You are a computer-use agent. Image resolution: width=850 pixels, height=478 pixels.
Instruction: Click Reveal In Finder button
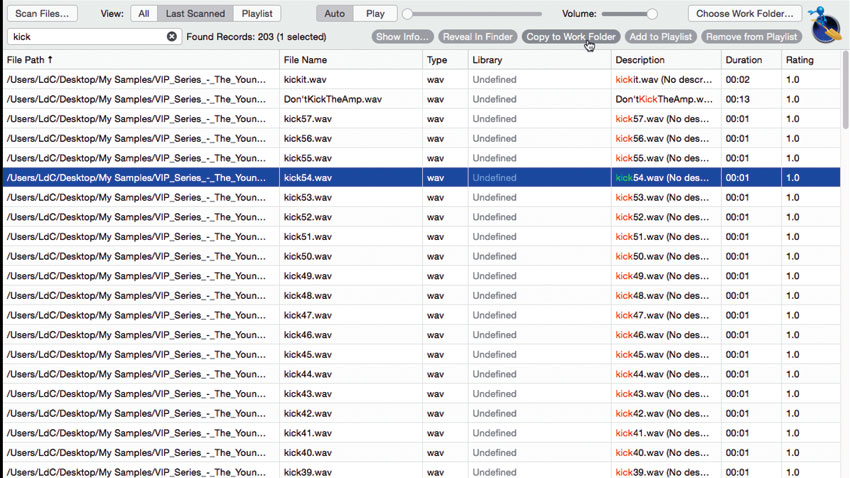point(478,36)
